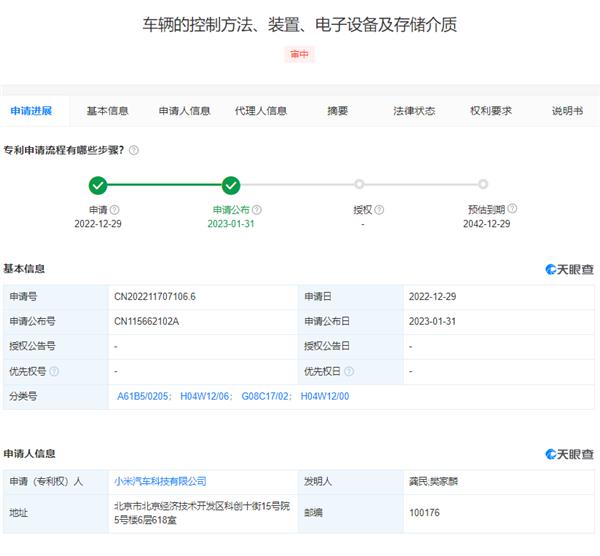Click help icon next to 专利申请流程有哪些步骤

coord(134,150)
